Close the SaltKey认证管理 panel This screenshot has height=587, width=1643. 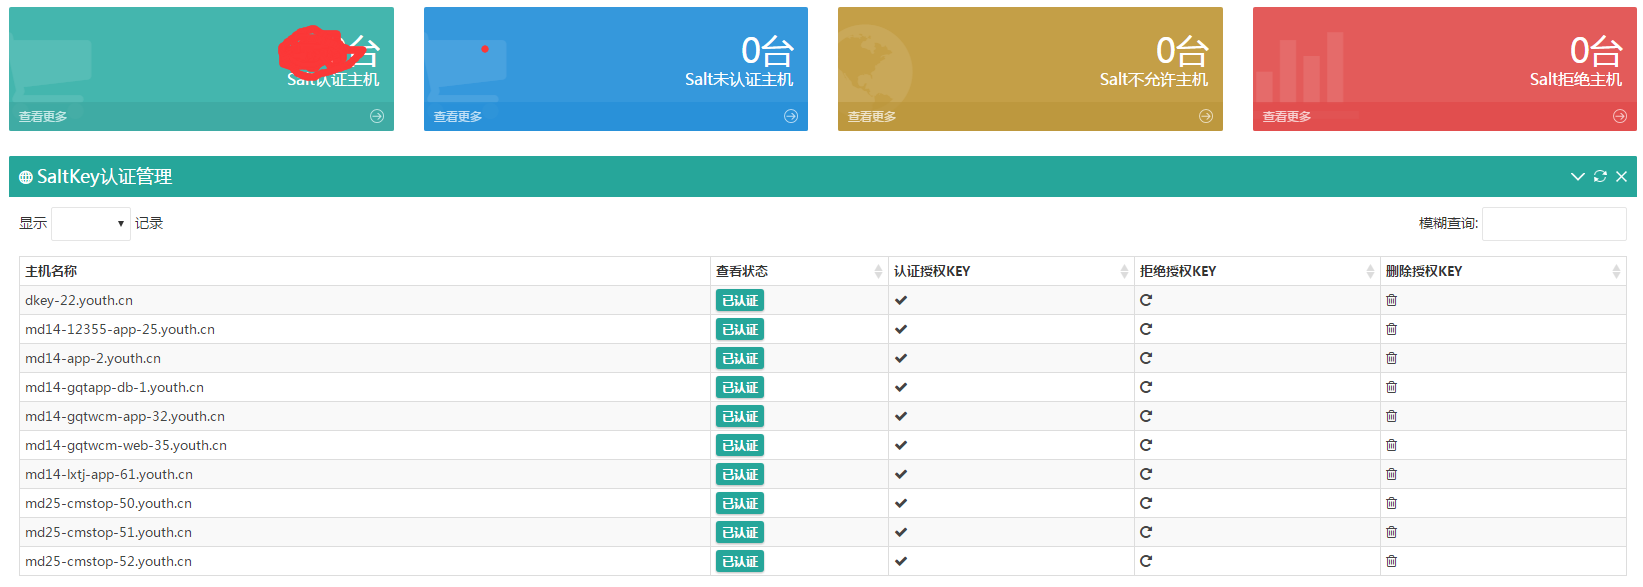[1621, 176]
